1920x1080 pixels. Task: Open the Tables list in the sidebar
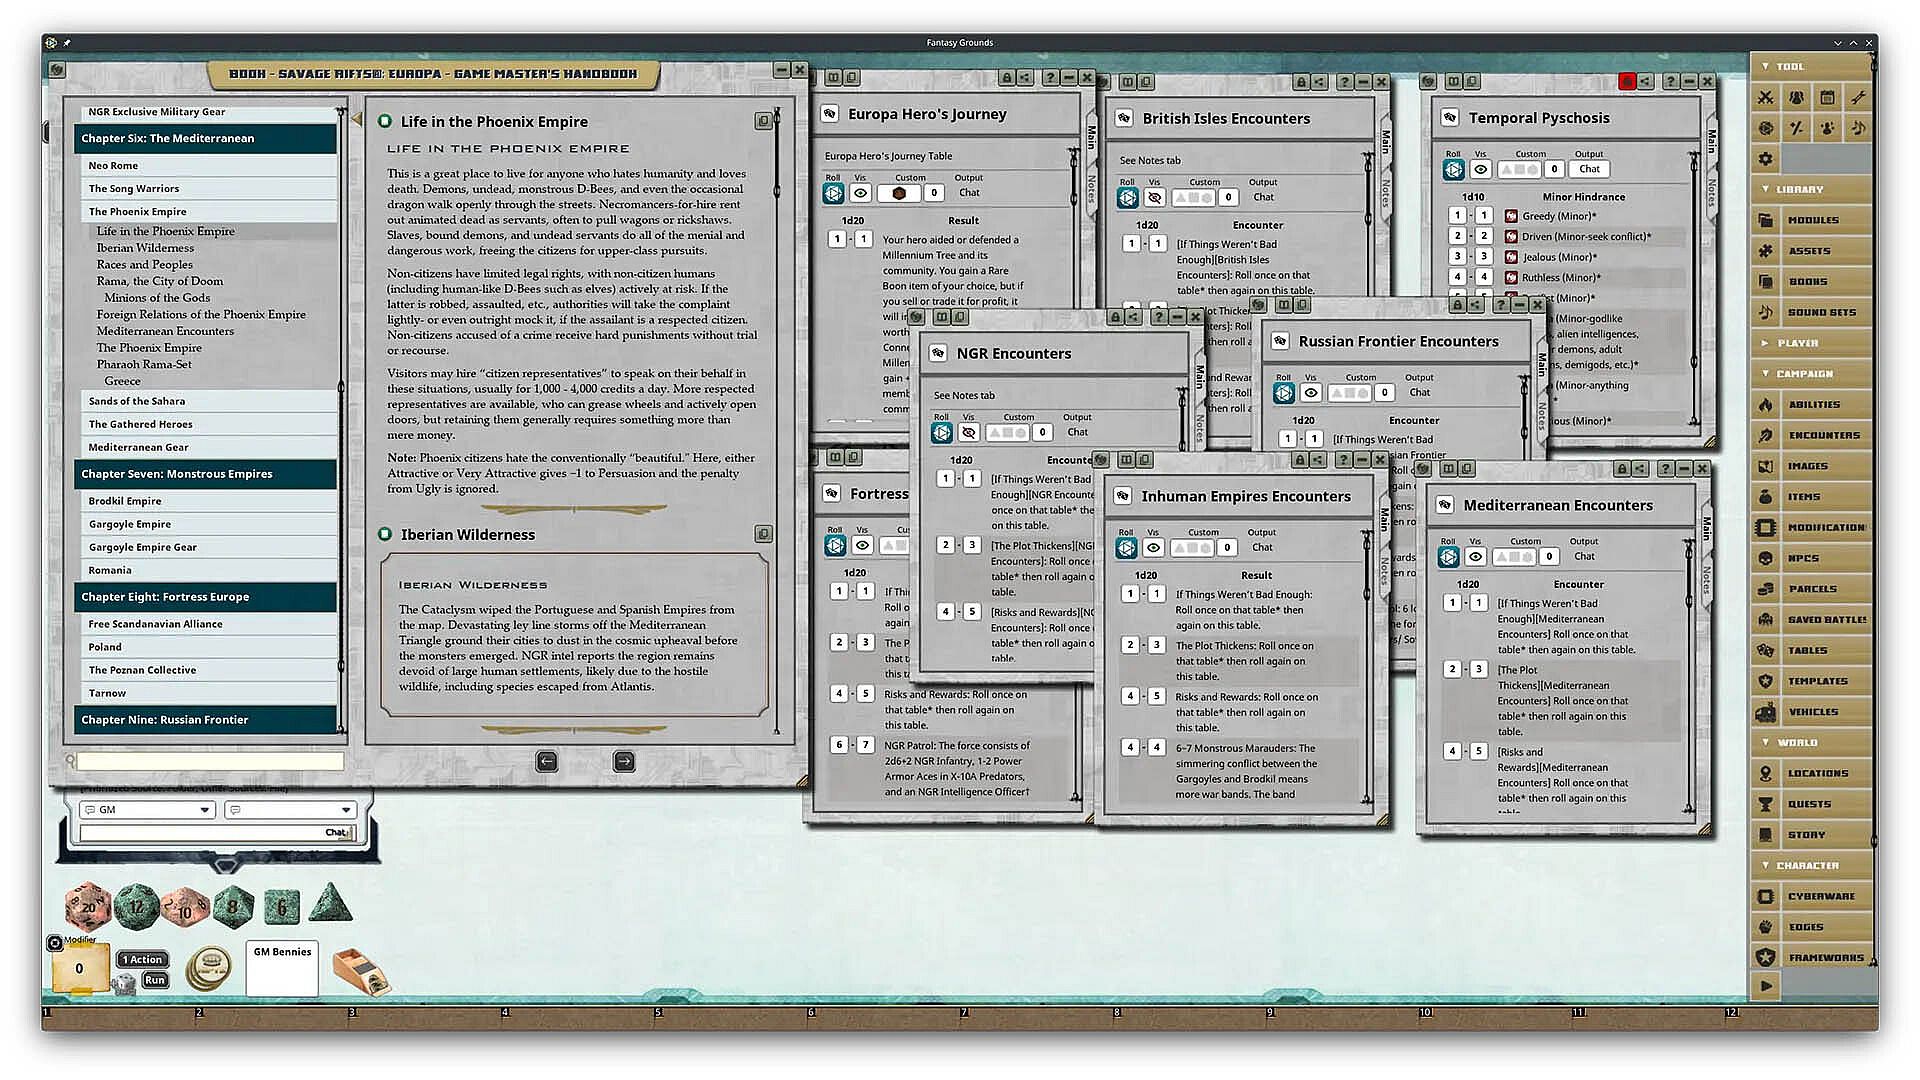(1812, 650)
